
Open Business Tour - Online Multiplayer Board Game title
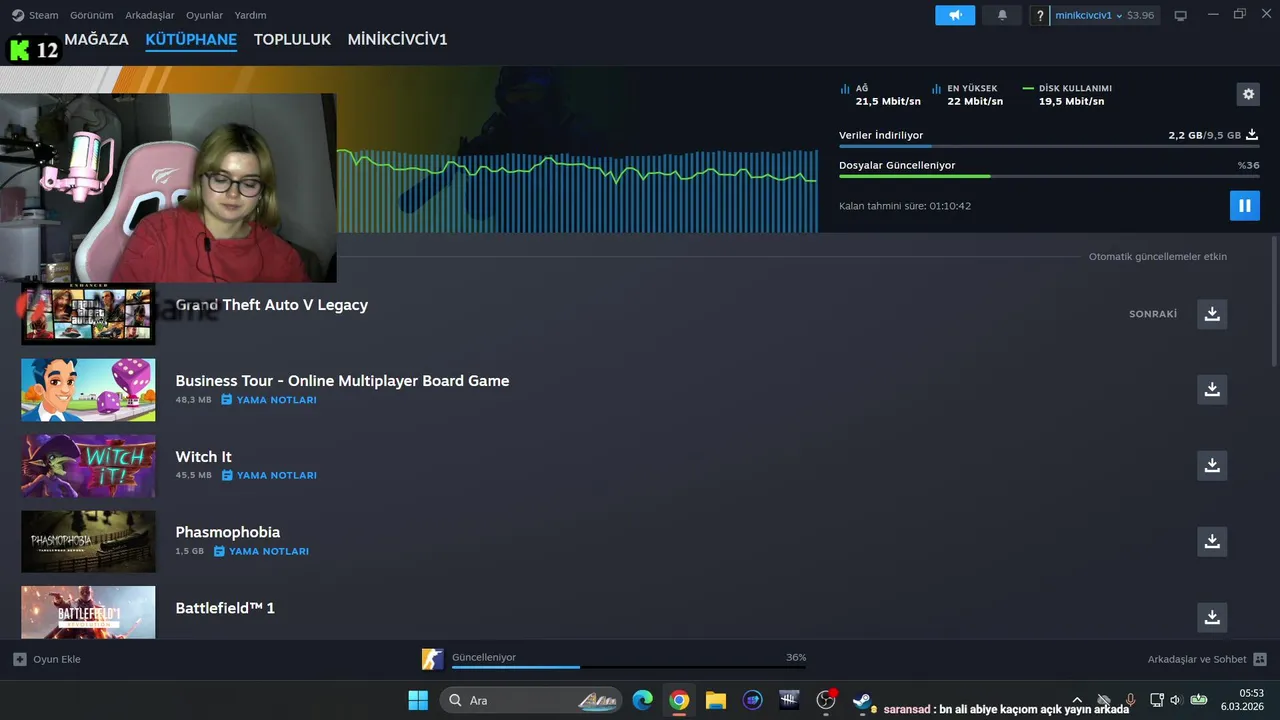pyautogui.click(x=342, y=381)
